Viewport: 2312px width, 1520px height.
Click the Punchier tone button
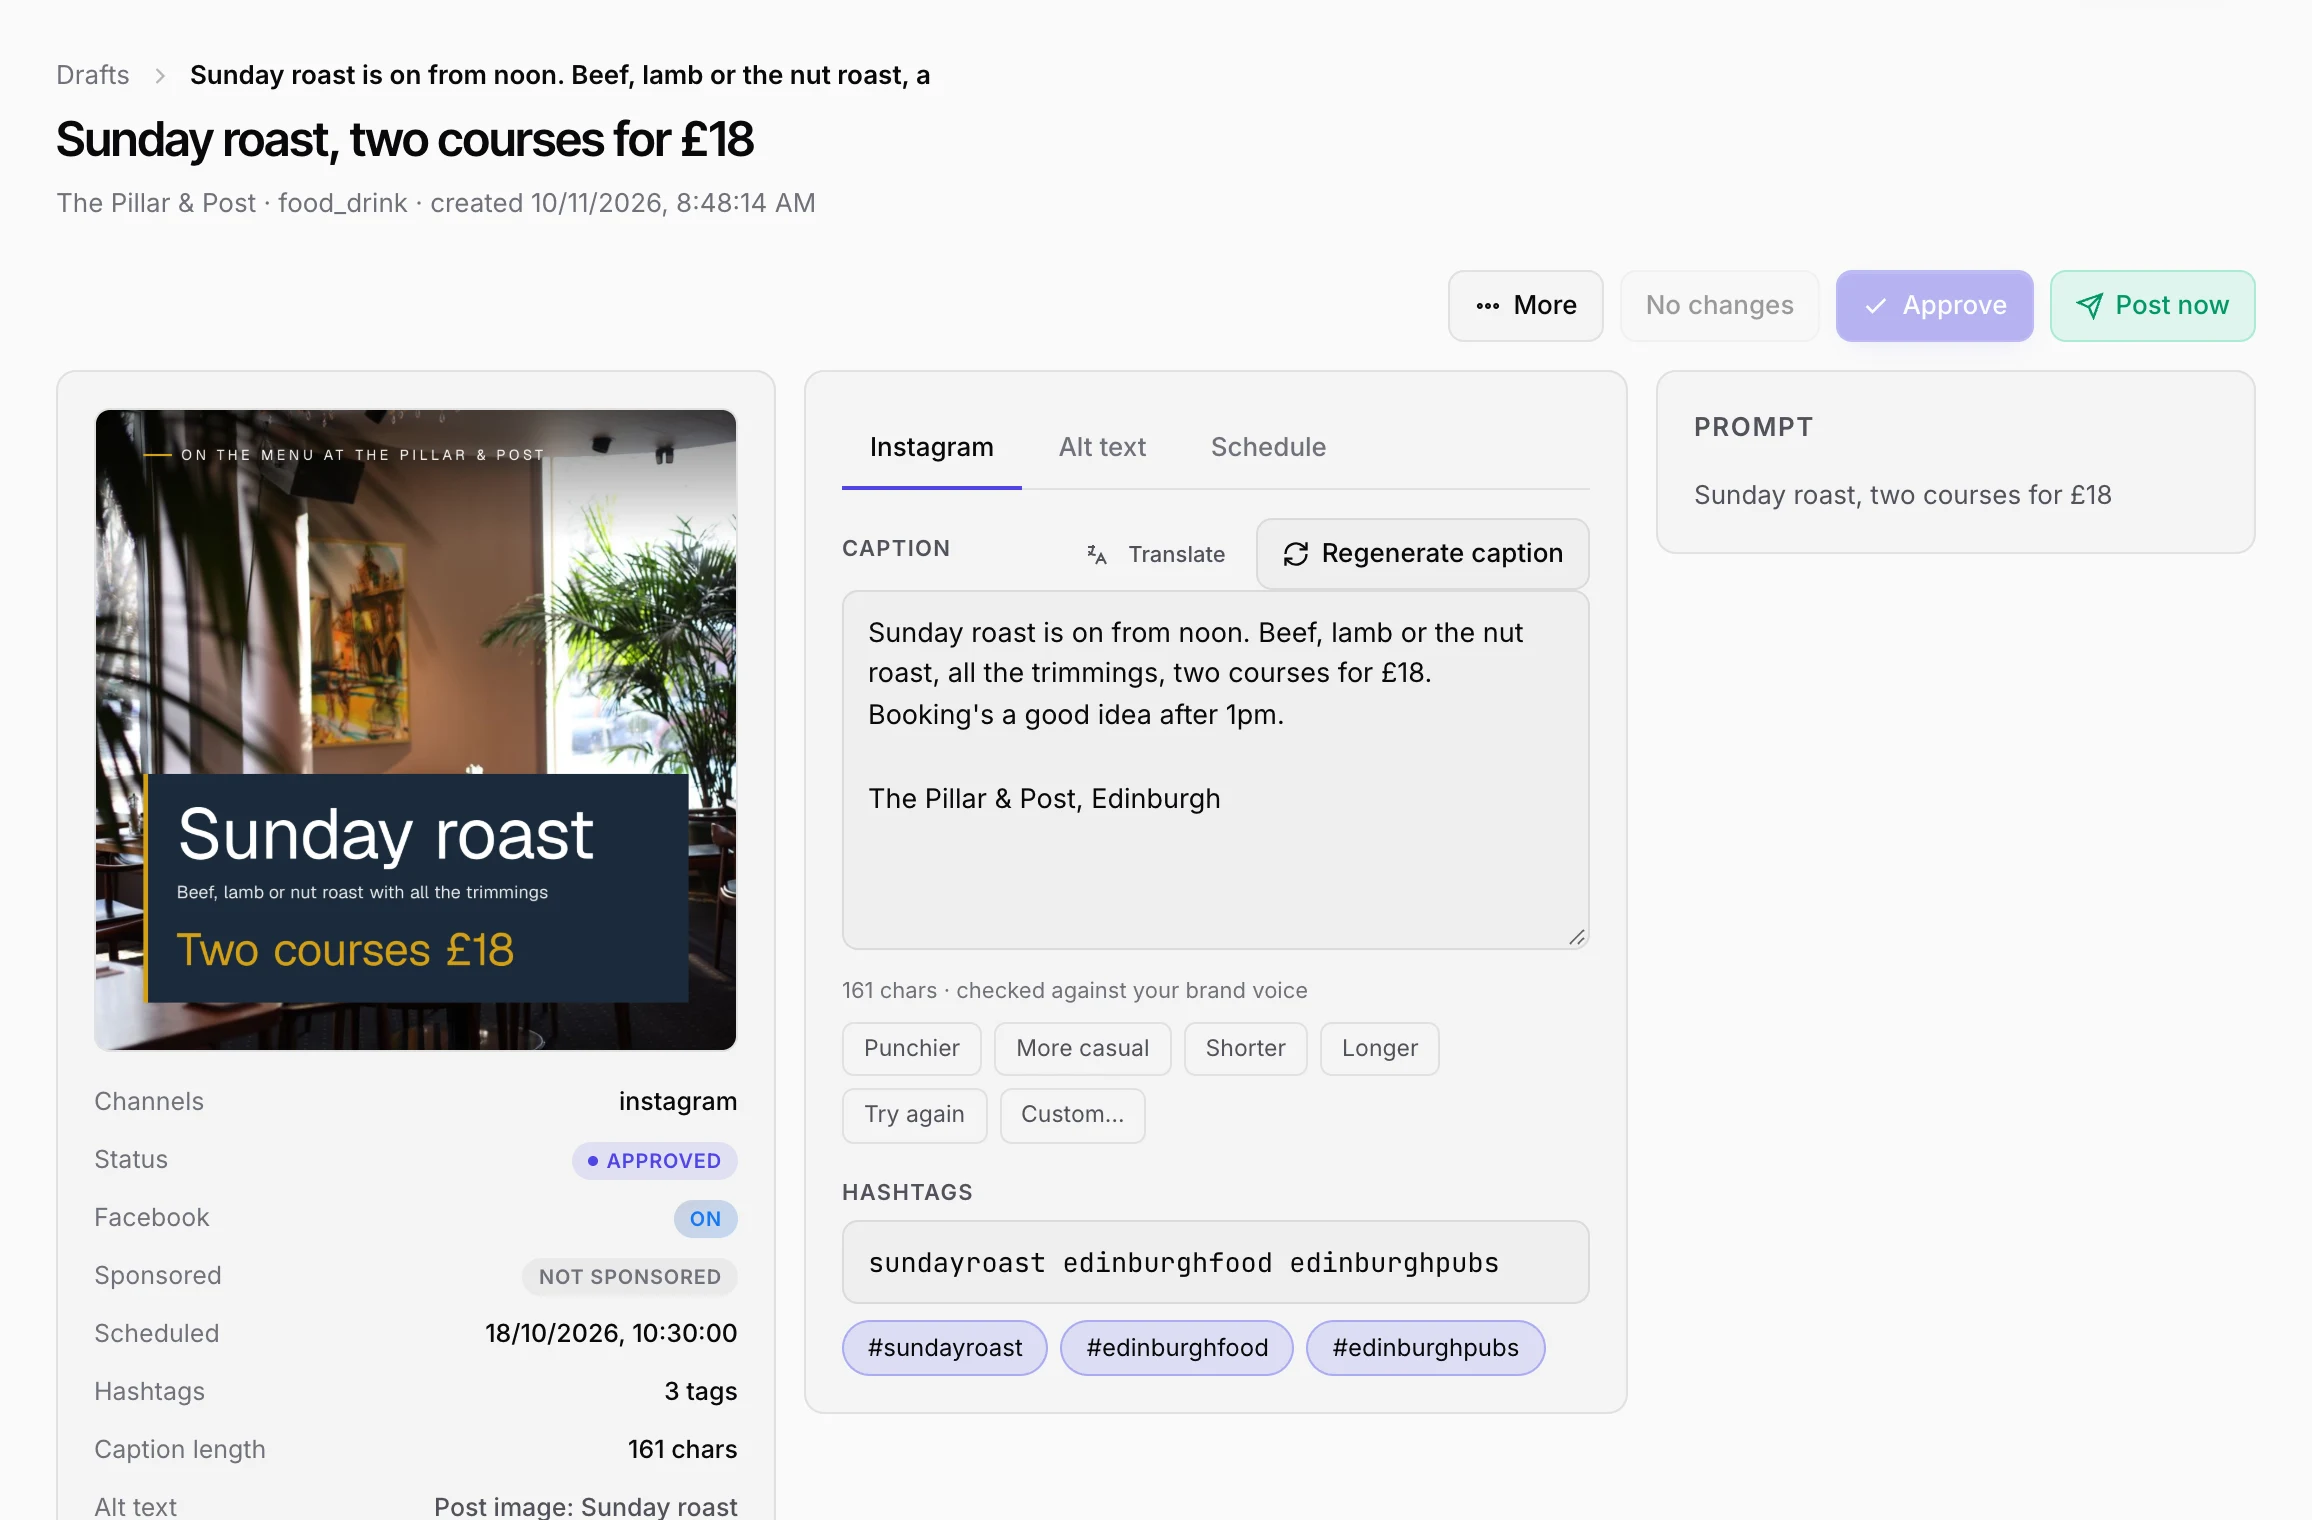point(911,1049)
